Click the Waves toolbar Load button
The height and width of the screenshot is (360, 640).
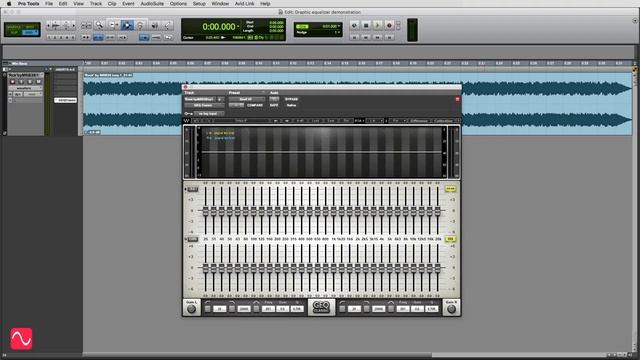pyautogui.click(x=316, y=120)
